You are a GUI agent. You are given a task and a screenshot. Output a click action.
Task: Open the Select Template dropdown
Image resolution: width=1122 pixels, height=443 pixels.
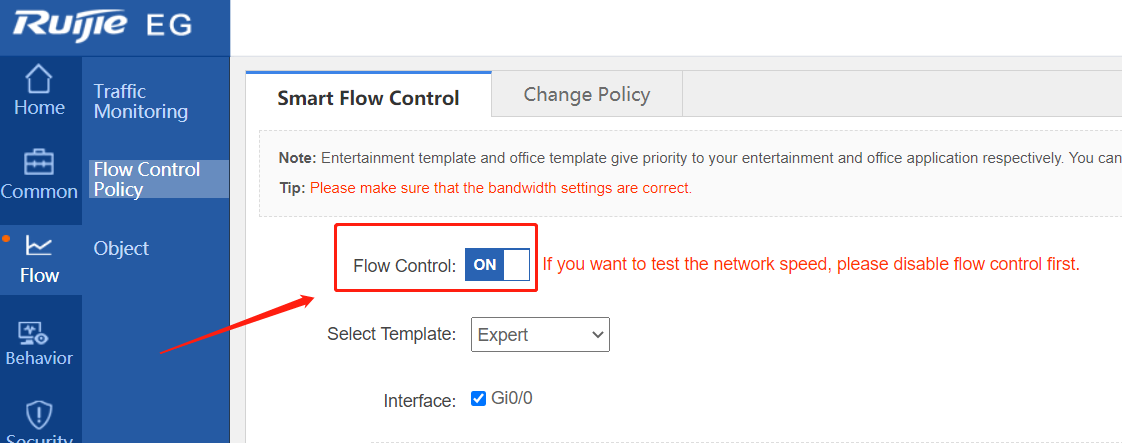coord(540,334)
